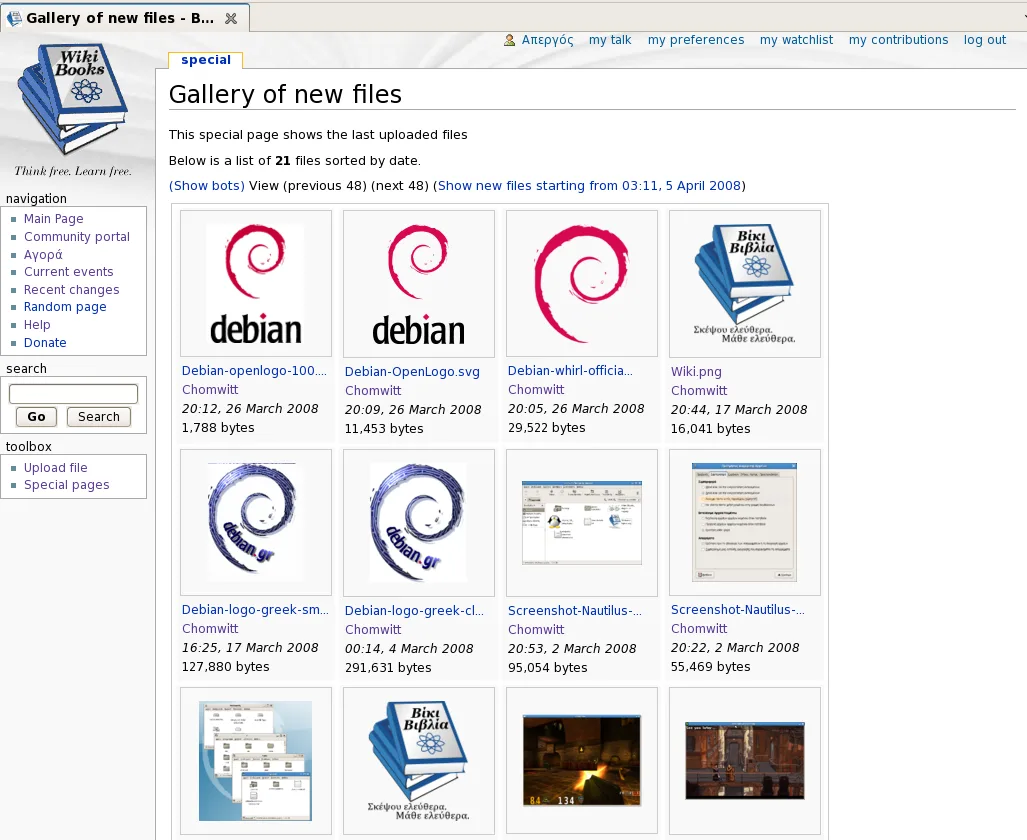The image size is (1027, 840).
Task: Open Screenshot-Nautilus link dated 20:53, 2 March
Action: 575,610
